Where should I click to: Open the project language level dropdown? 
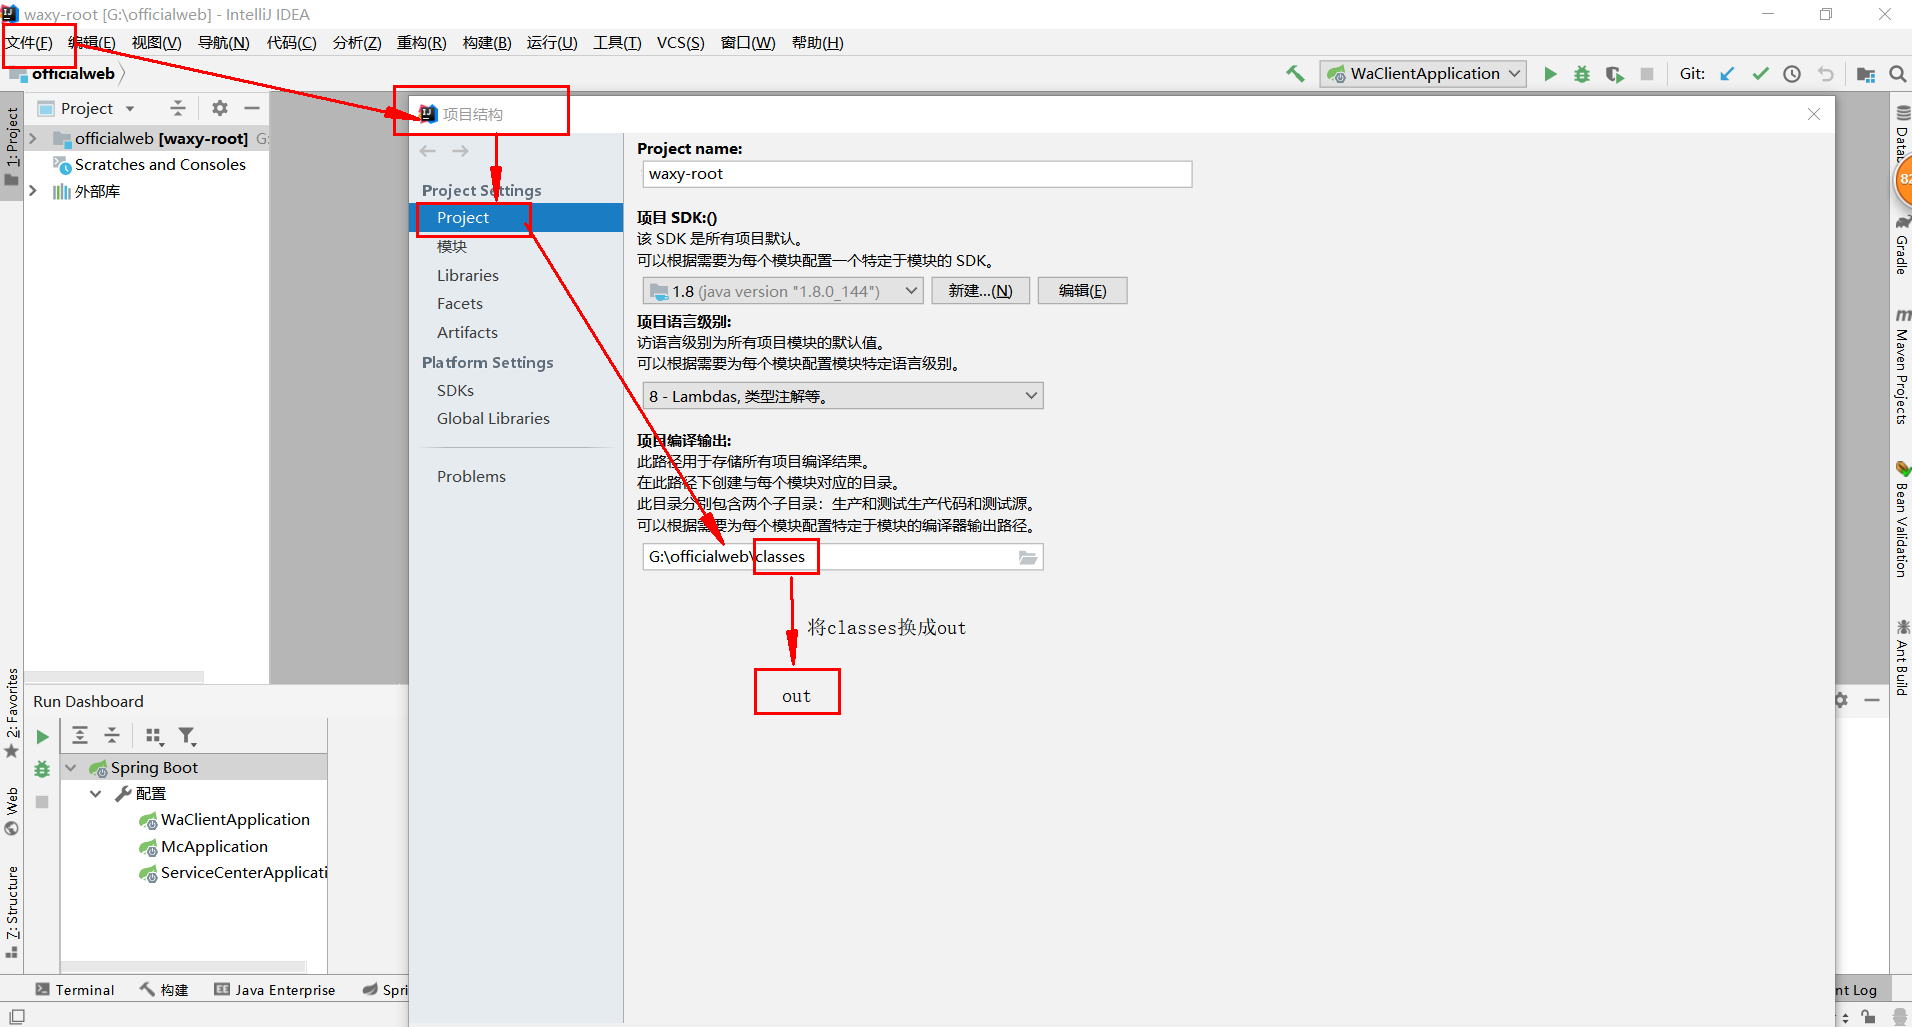(x=1029, y=395)
